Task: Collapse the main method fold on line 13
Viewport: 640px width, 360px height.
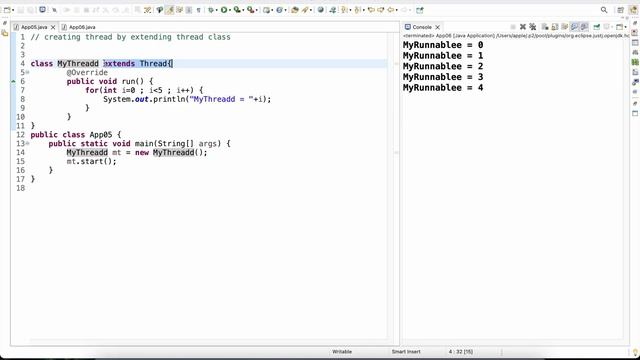Action: pos(27,143)
